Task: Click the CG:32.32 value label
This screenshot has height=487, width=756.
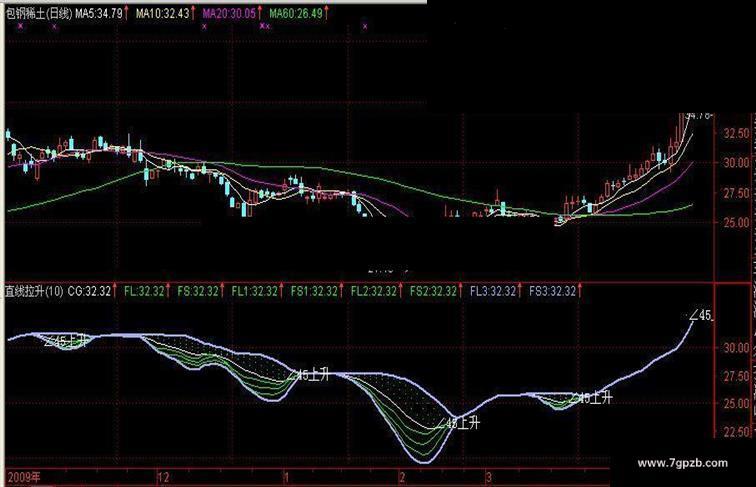Action: (x=89, y=291)
